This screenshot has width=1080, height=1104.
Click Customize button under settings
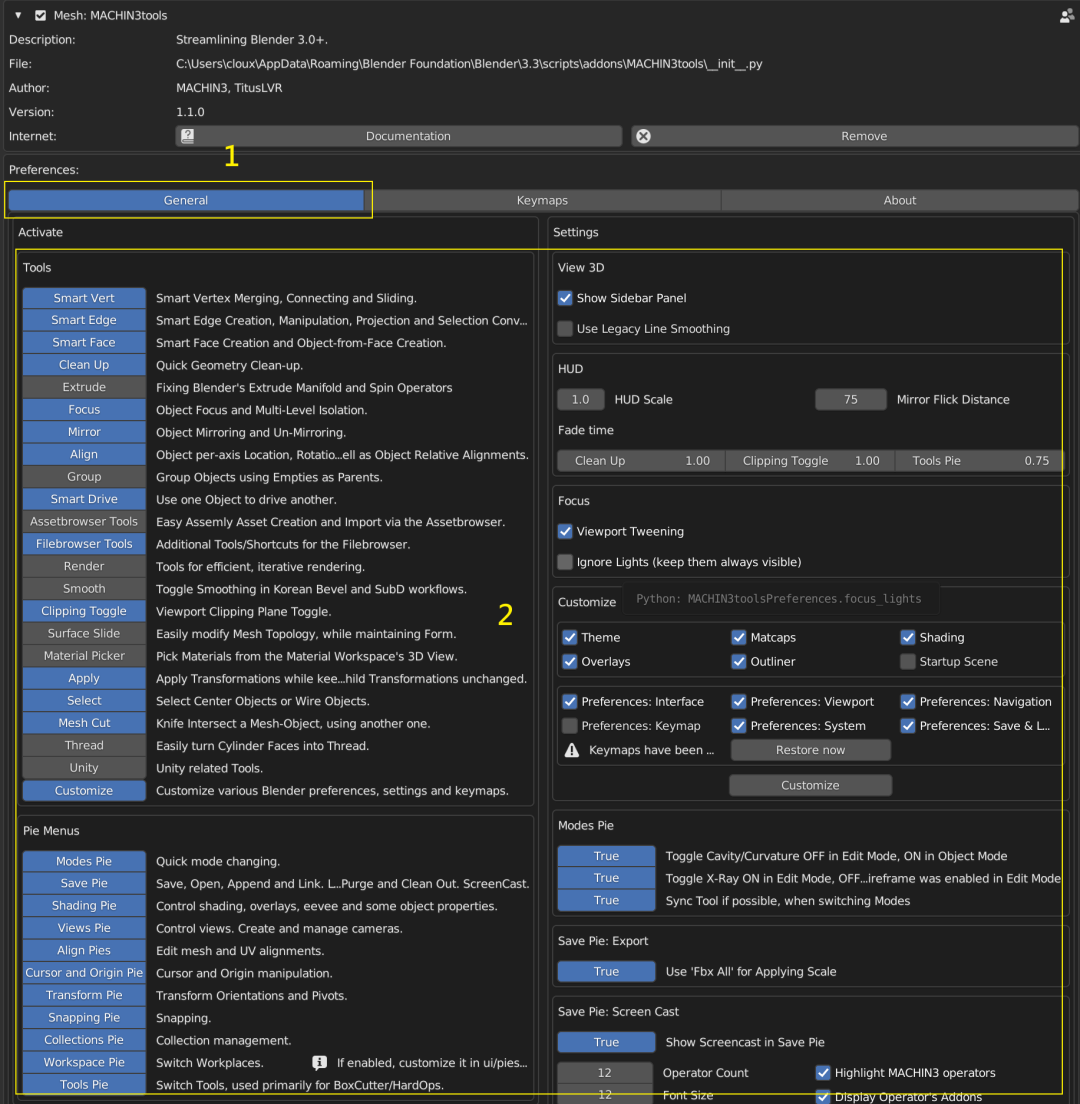pos(810,785)
